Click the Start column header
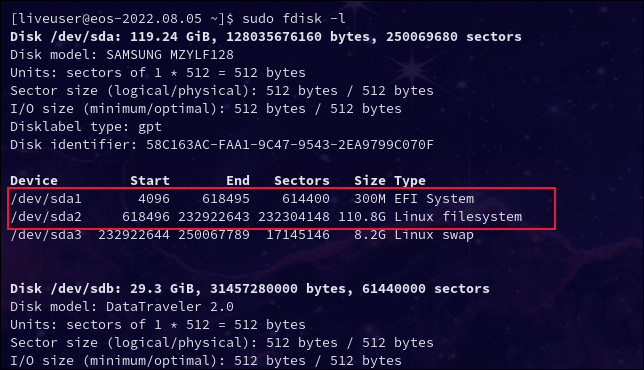The width and height of the screenshot is (644, 370). coord(150,181)
